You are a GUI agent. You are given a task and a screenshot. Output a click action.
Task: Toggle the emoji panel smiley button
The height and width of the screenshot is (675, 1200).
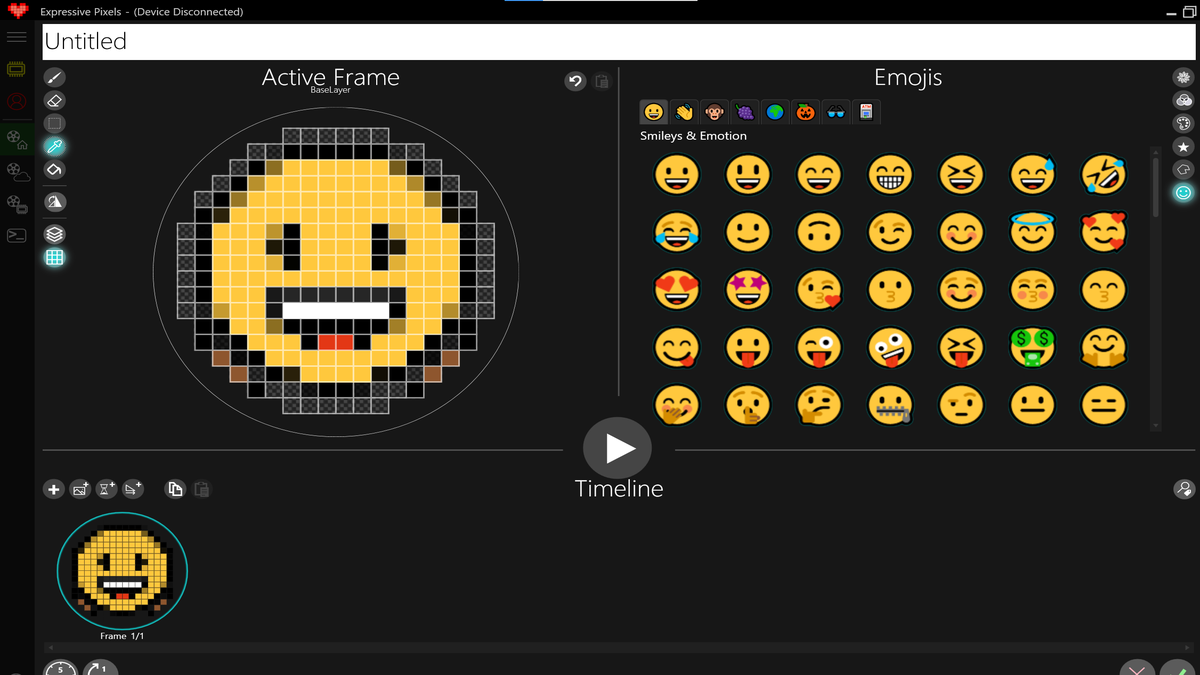1183,192
